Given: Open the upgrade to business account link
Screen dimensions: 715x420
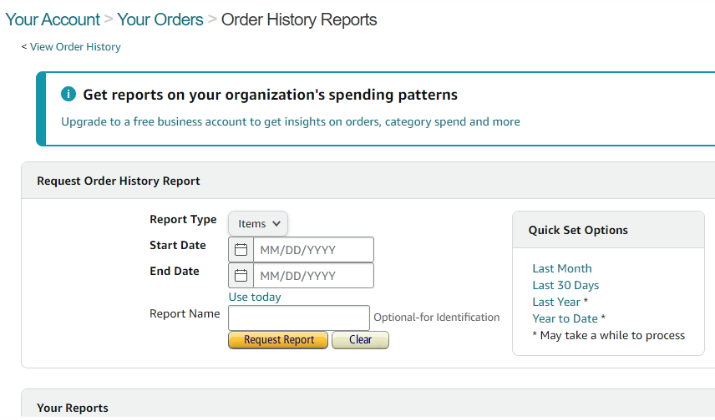Looking at the screenshot, I should pos(290,122).
